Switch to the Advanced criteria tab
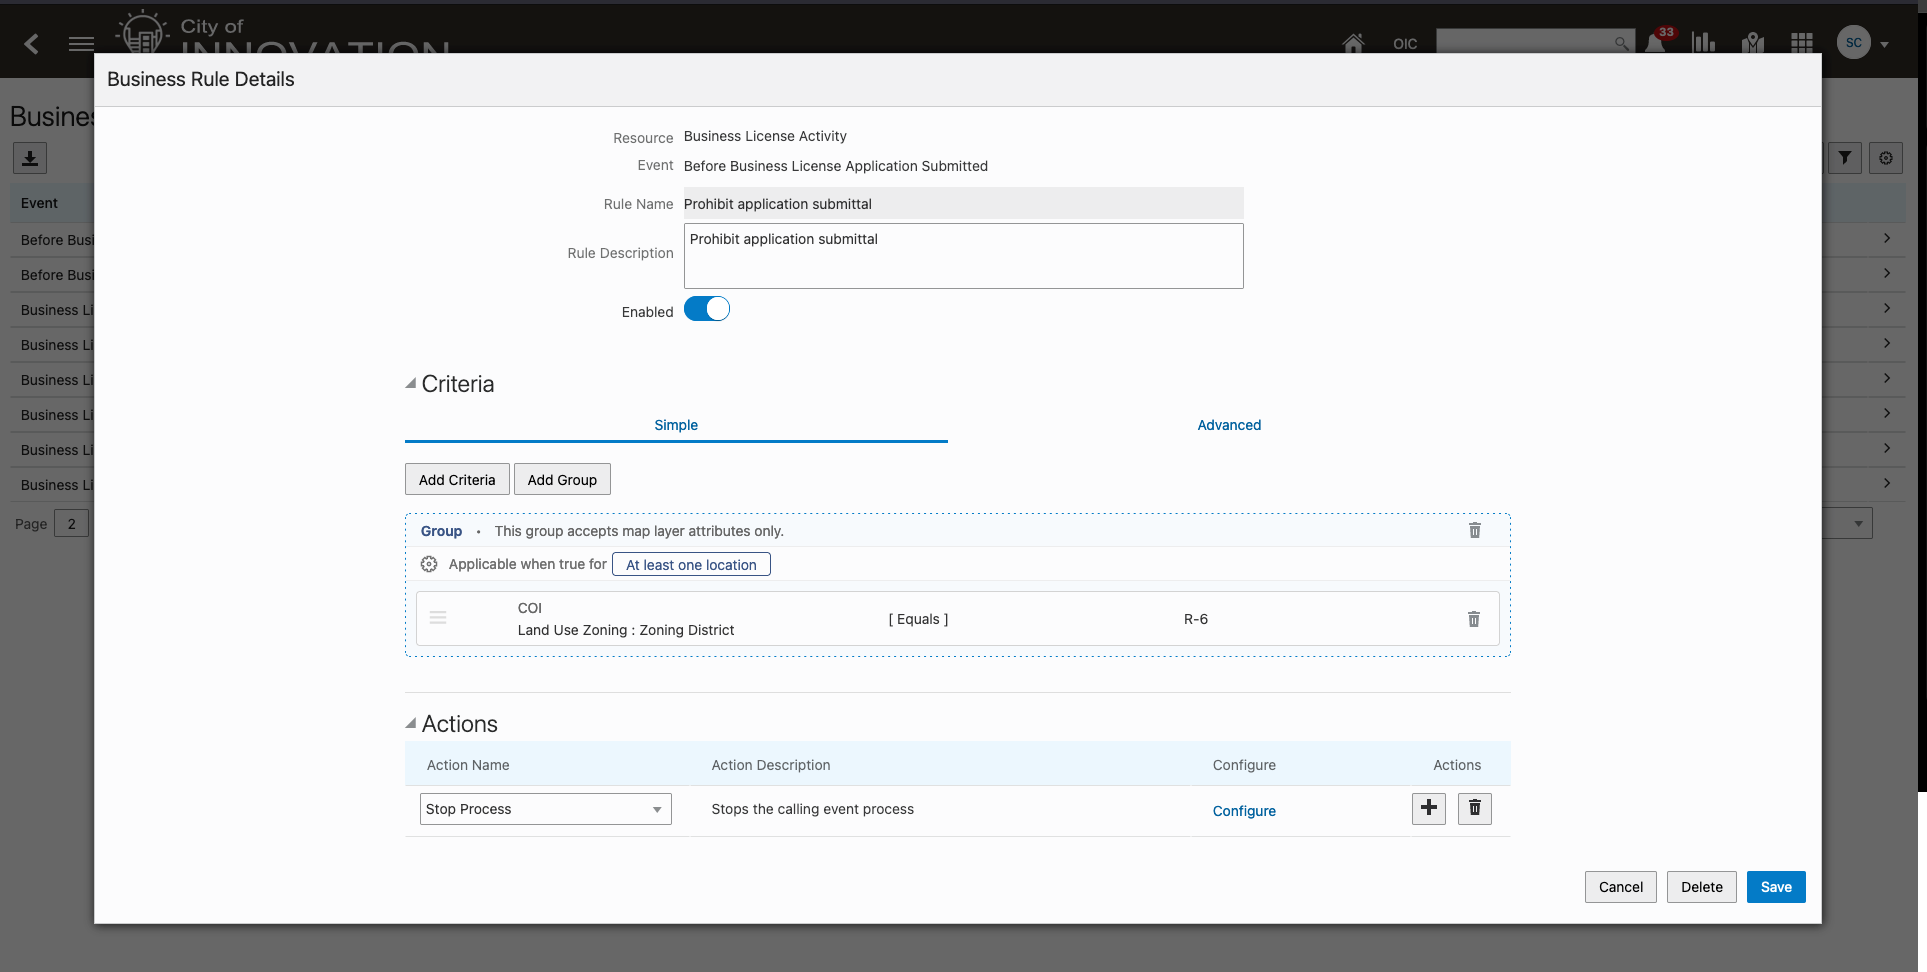1927x972 pixels. pos(1229,425)
